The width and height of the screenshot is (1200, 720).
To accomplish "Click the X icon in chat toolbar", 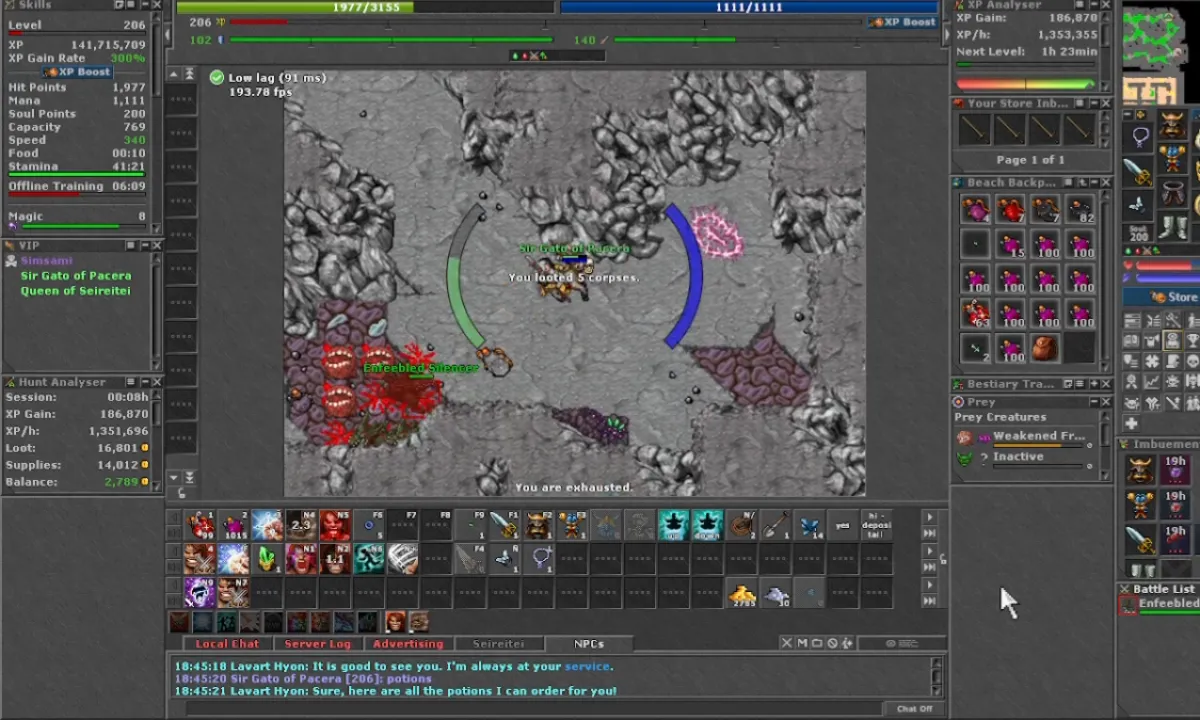I will coord(788,643).
